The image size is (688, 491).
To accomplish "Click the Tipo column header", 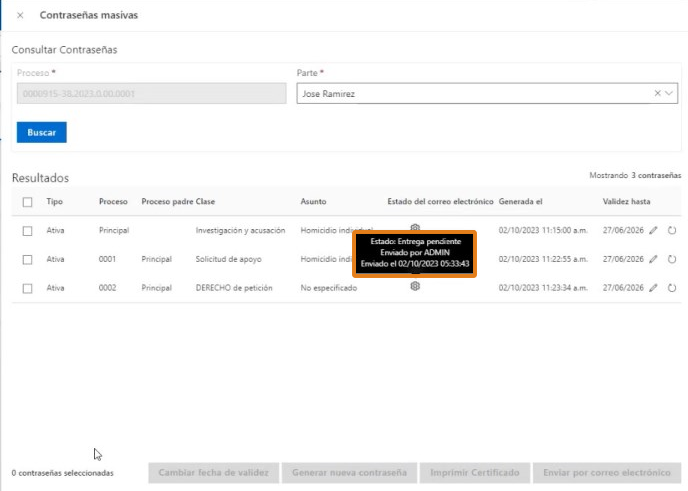I will coord(54,201).
